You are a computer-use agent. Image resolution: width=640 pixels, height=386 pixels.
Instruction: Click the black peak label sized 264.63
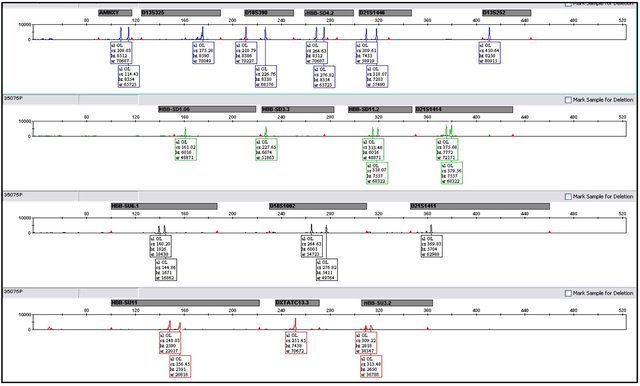coord(312,246)
